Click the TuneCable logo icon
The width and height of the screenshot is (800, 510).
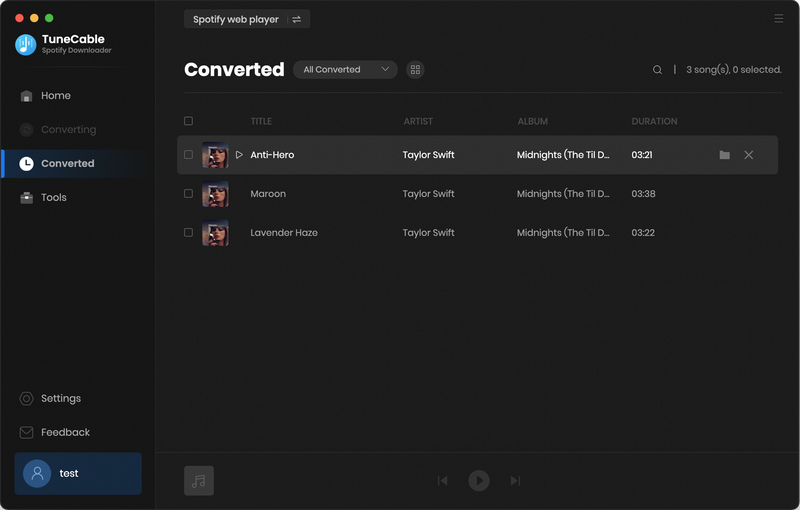point(26,44)
